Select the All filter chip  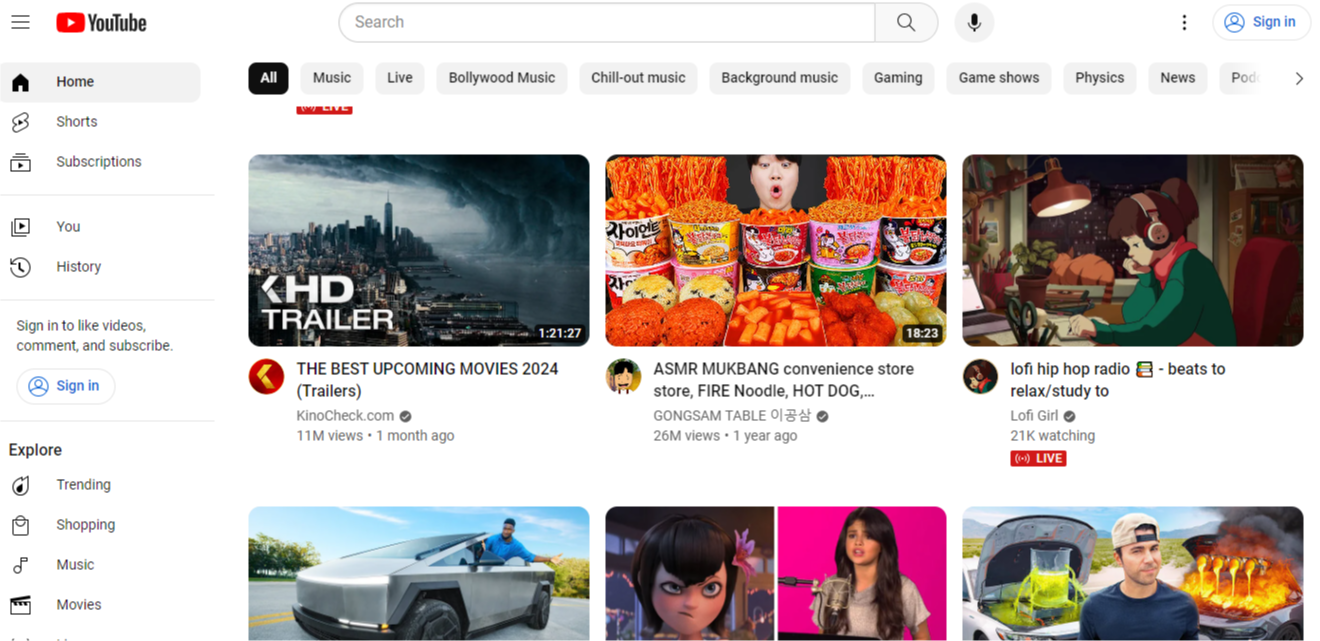(269, 78)
